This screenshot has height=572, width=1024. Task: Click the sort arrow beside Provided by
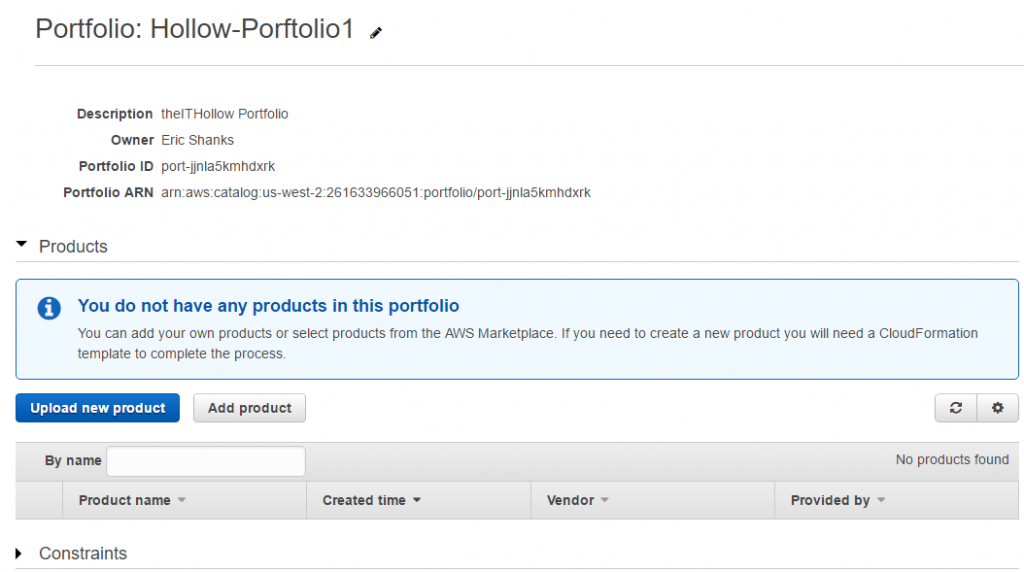881,501
